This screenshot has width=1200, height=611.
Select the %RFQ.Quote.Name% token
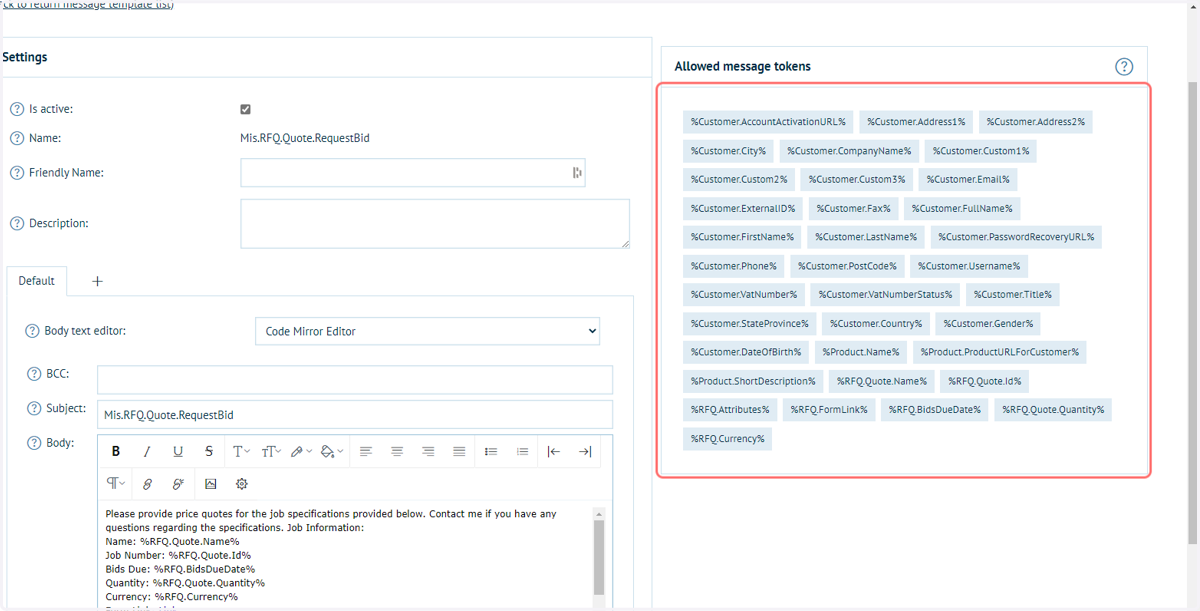pos(882,381)
